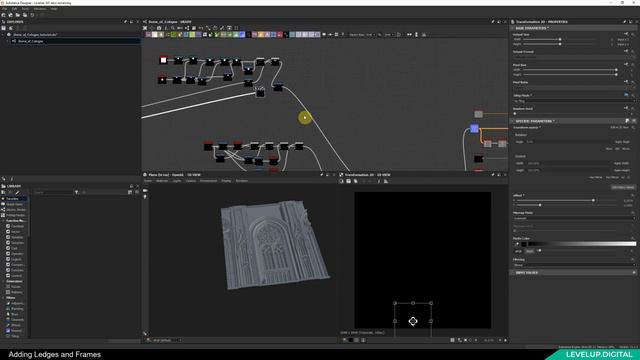The image size is (640, 360).
Task: Open the Edit menu
Action: pyautogui.click(x=15, y=9)
